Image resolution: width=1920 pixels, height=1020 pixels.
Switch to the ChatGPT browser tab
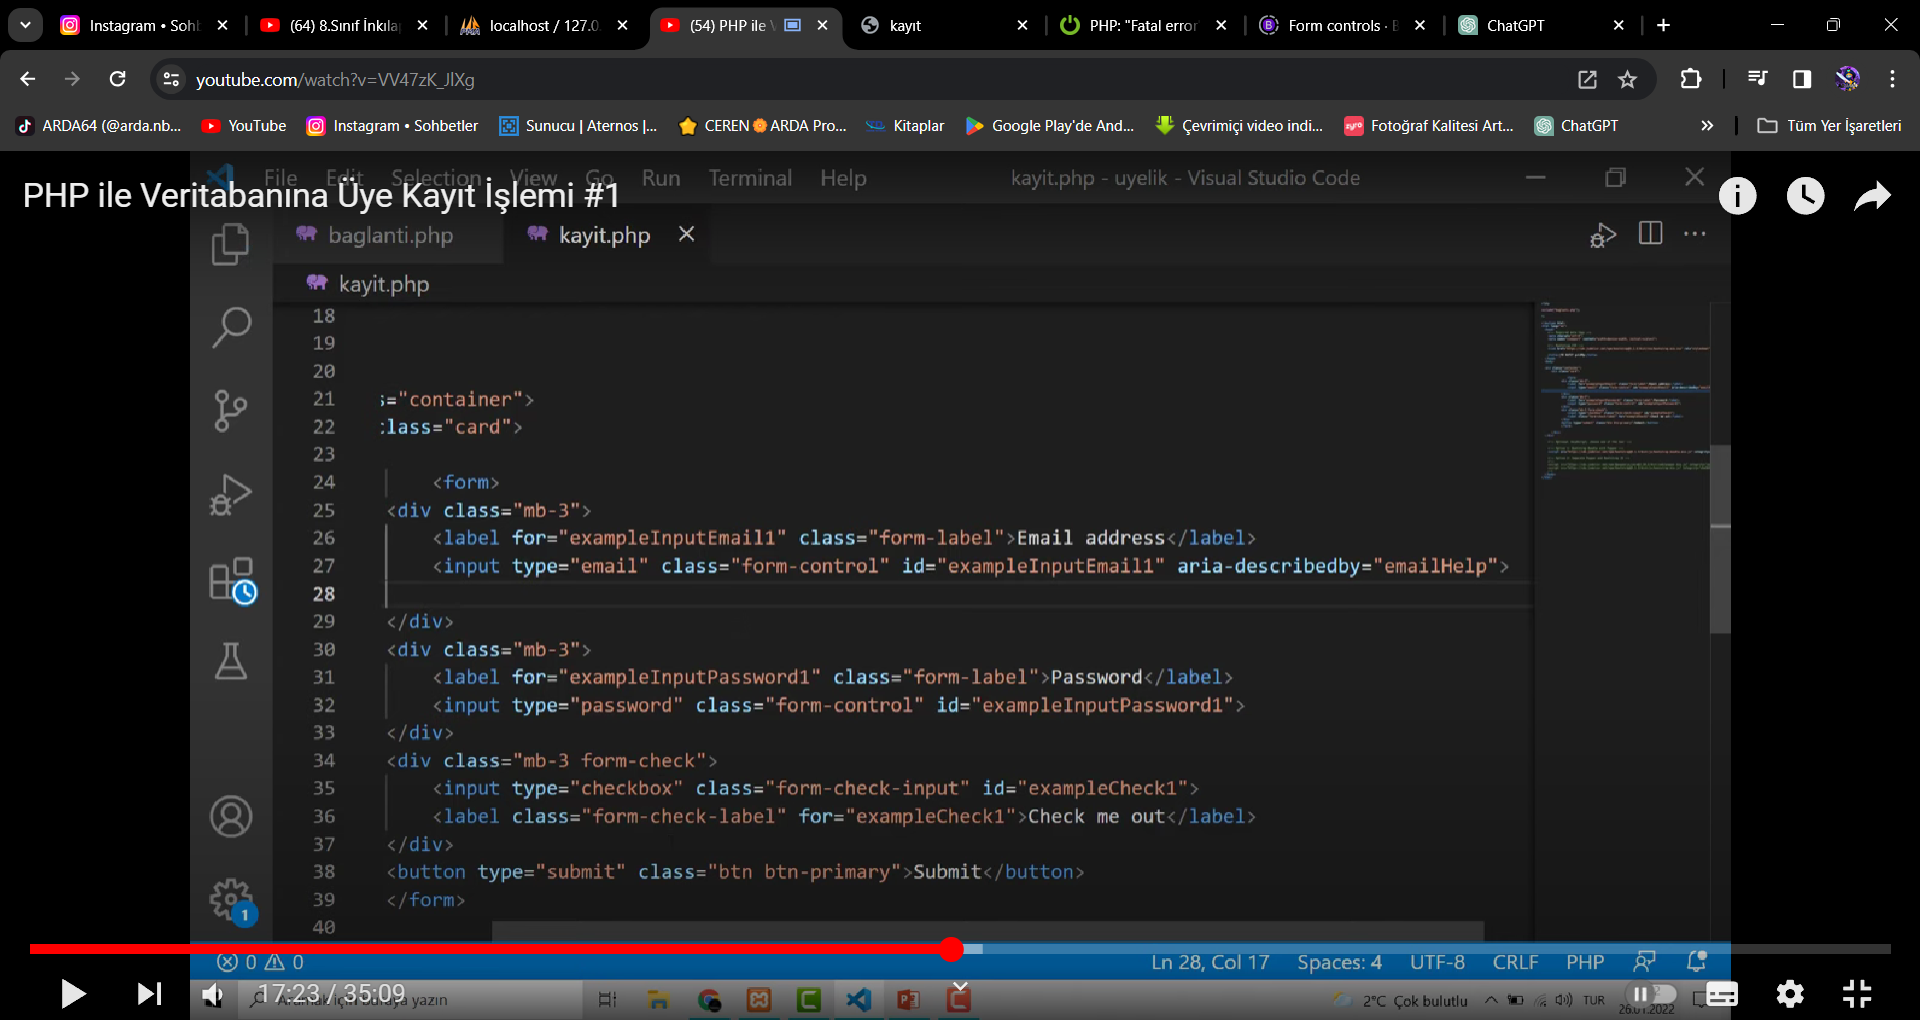point(1515,26)
